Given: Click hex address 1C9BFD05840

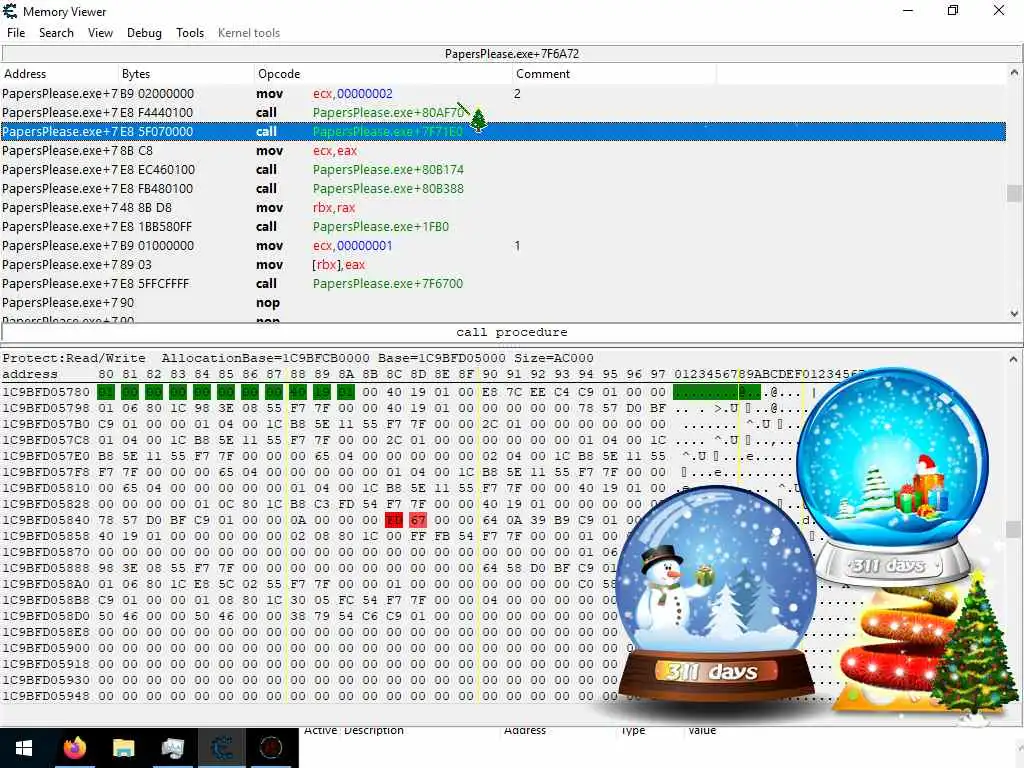Looking at the screenshot, I should (x=46, y=520).
